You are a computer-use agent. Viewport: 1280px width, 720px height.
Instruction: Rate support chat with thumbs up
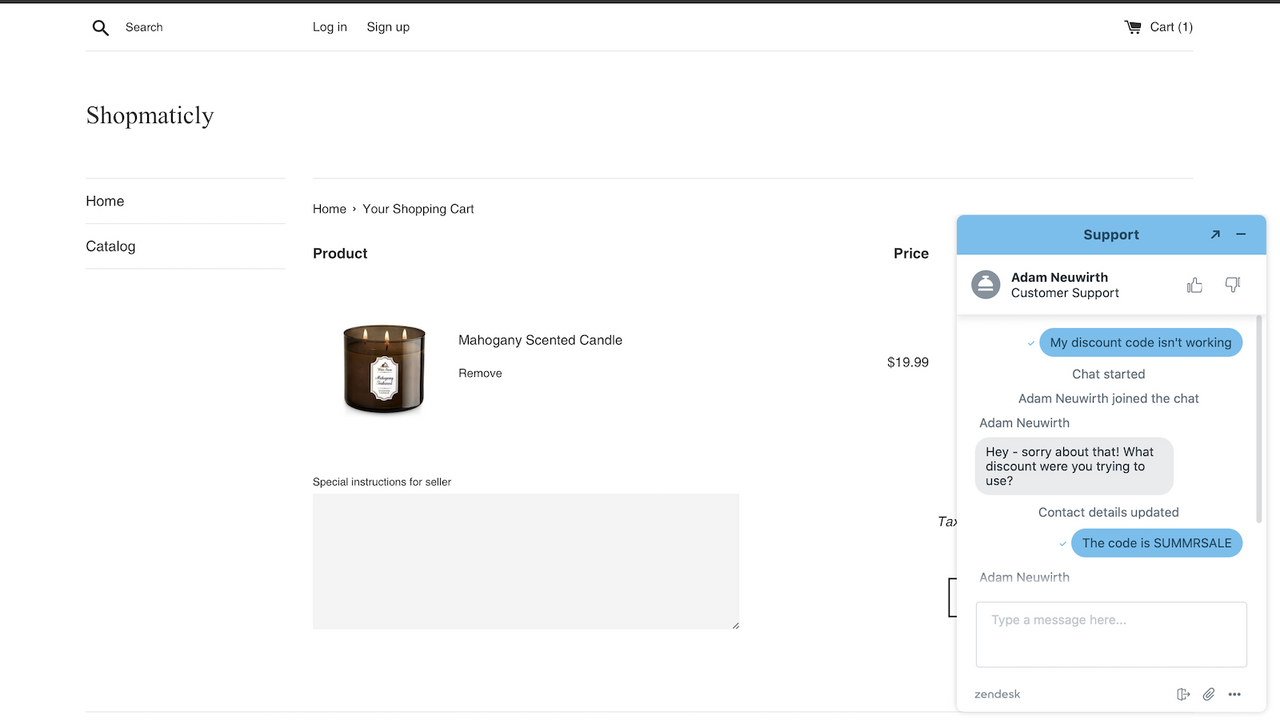[x=1194, y=285]
